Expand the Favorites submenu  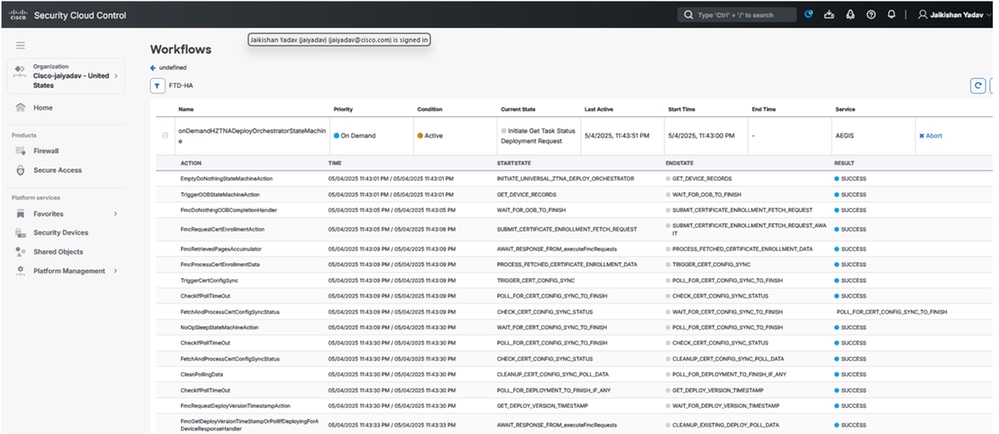(115, 213)
